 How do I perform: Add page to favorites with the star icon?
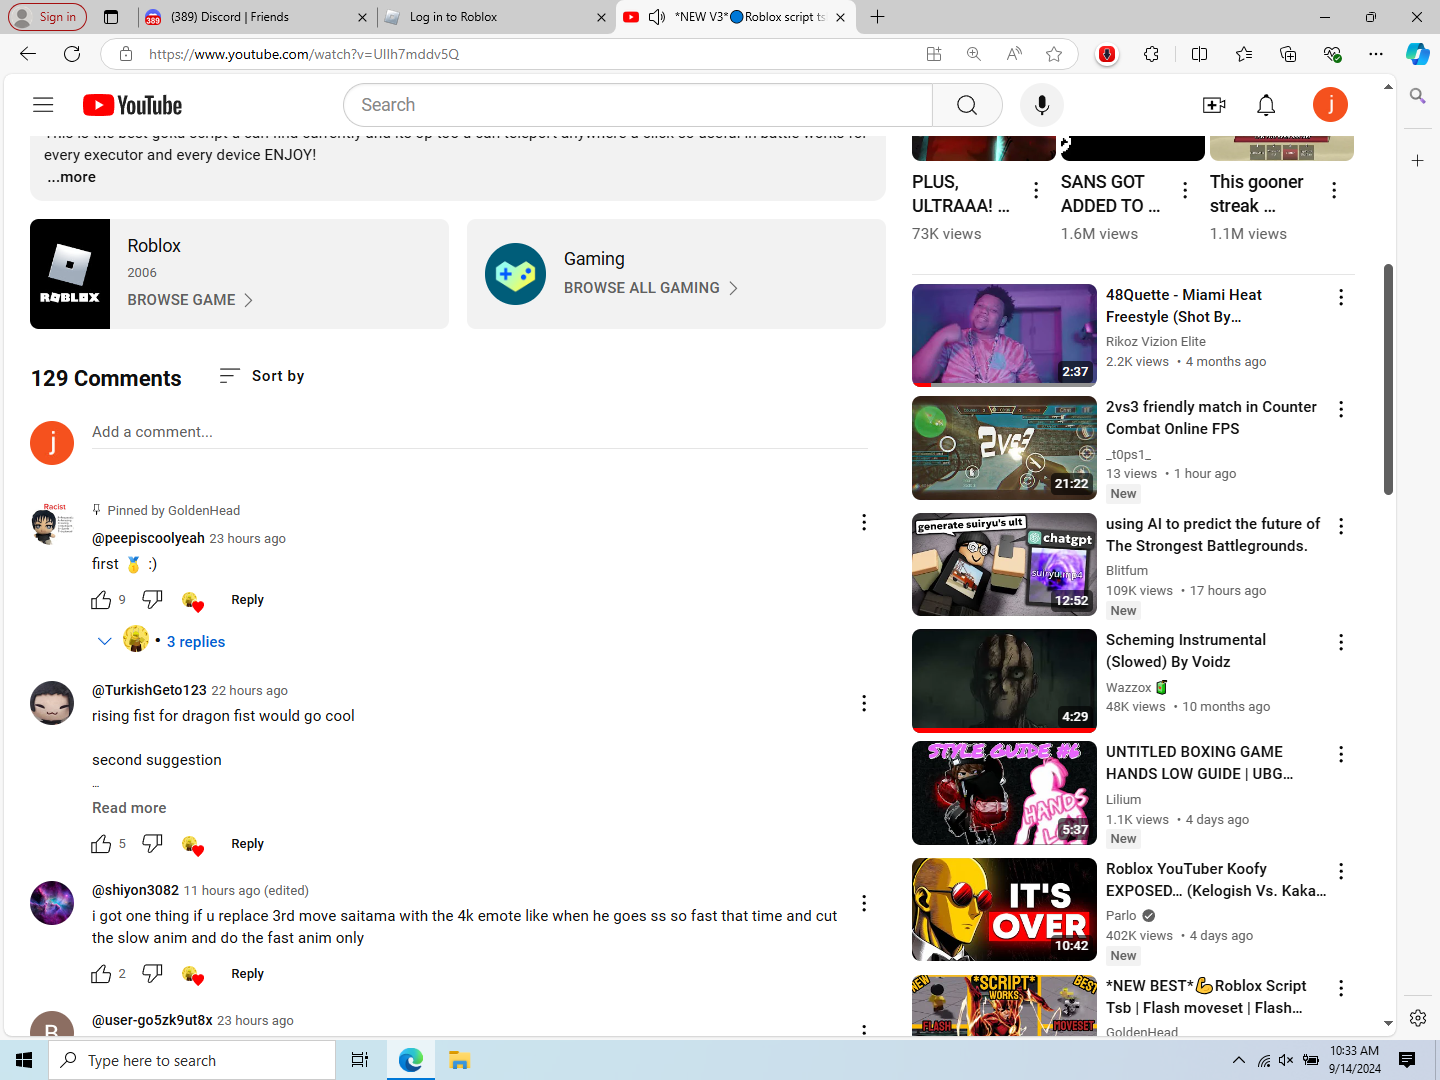(x=1054, y=54)
